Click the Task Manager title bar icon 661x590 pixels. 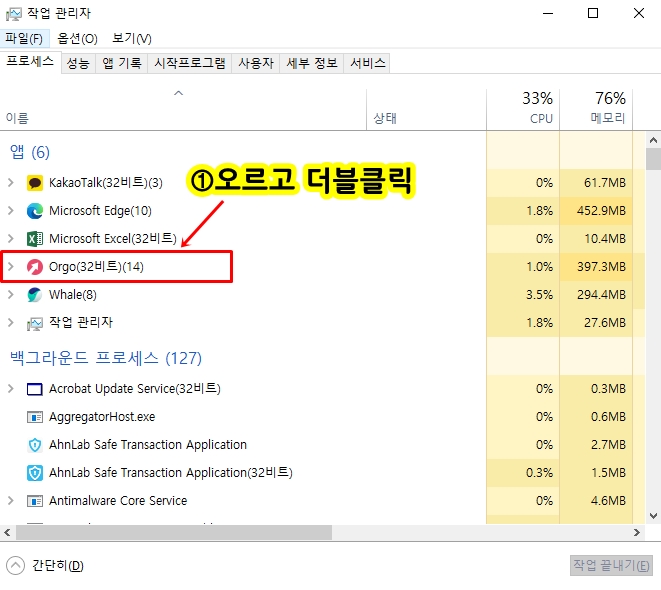pos(13,14)
